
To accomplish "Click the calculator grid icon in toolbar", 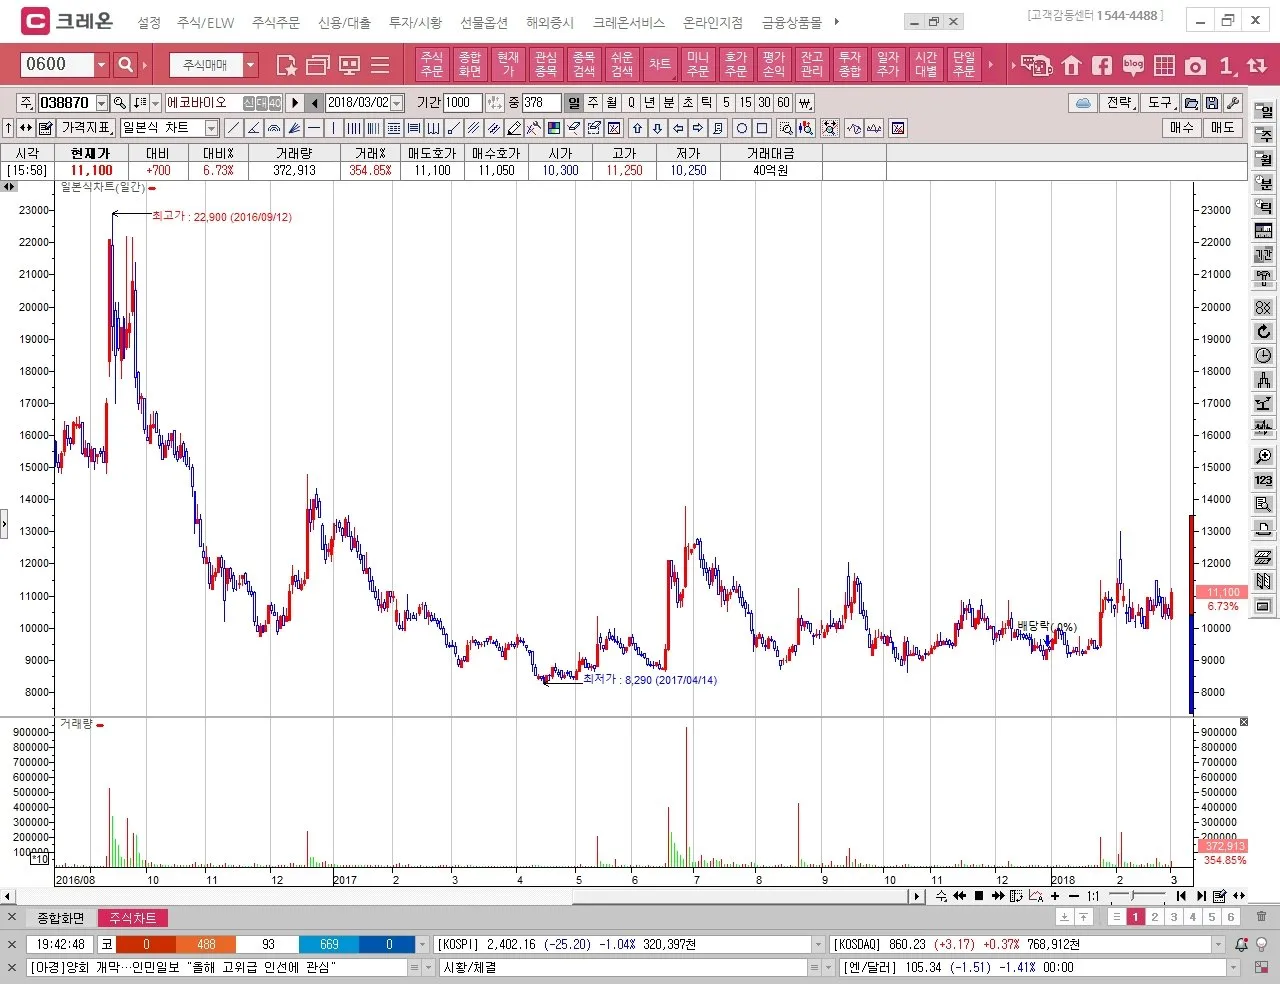I will click(1164, 66).
